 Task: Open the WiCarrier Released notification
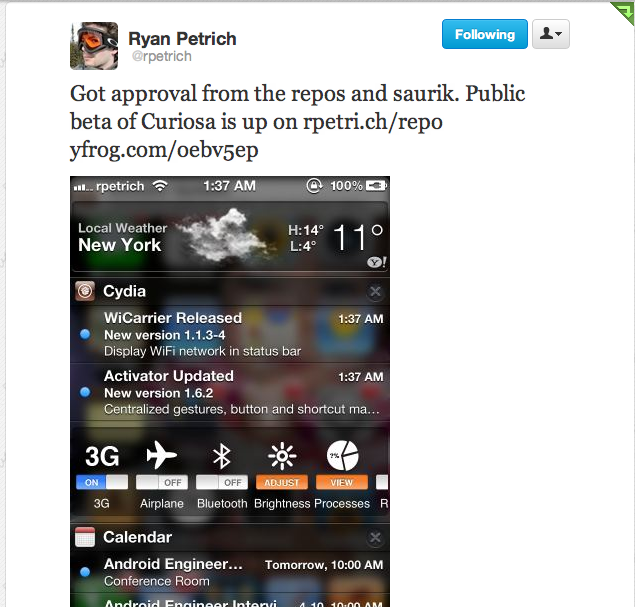[x=230, y=334]
